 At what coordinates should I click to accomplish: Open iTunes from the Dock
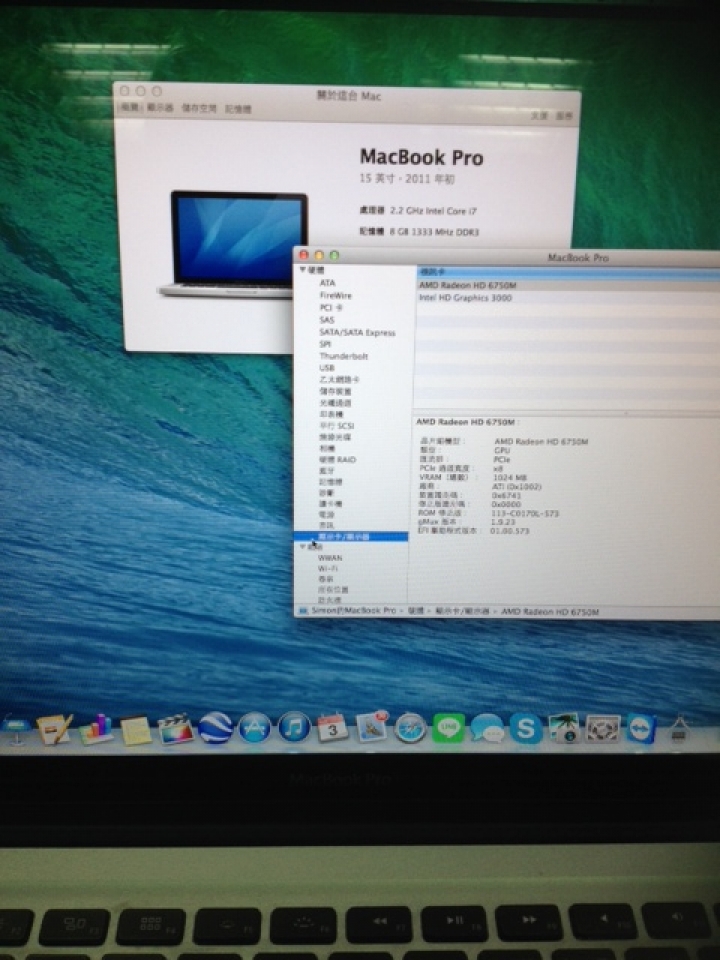(294, 728)
